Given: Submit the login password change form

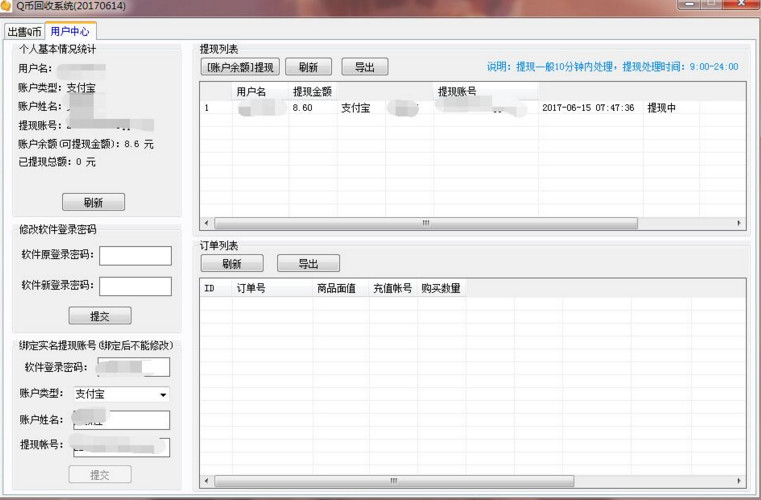Looking at the screenshot, I should 99,316.
